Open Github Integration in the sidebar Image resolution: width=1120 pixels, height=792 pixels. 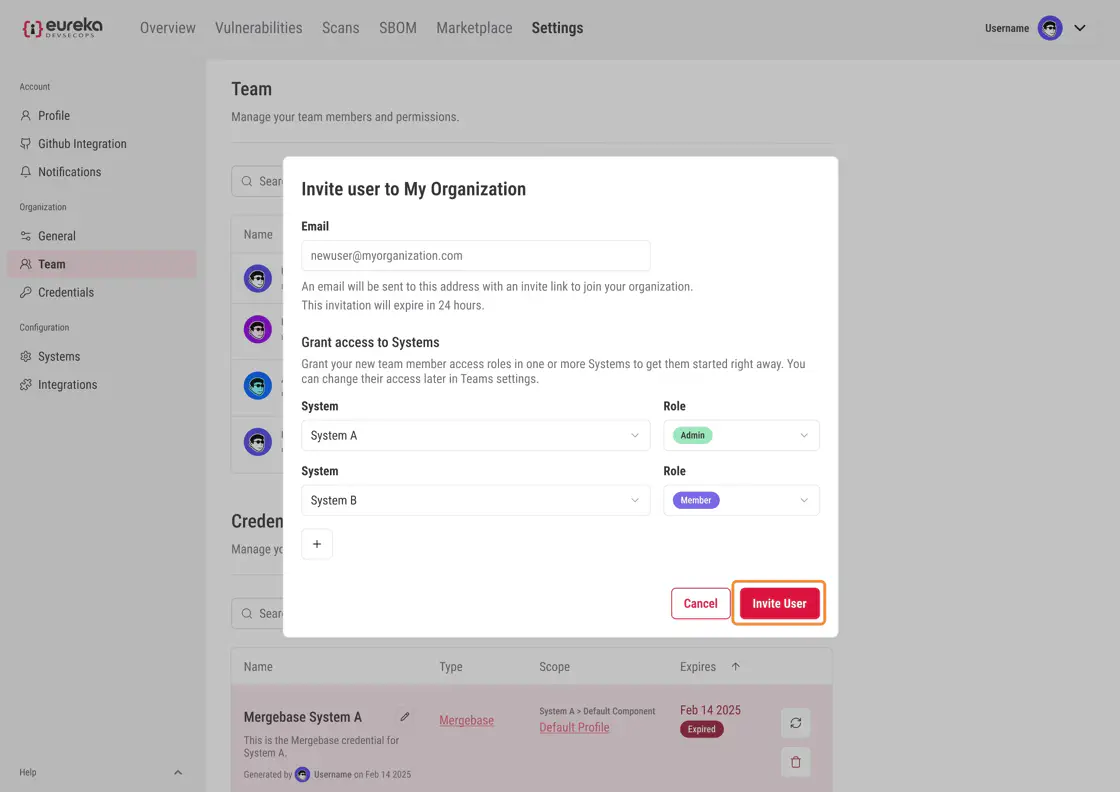pyautogui.click(x=82, y=144)
